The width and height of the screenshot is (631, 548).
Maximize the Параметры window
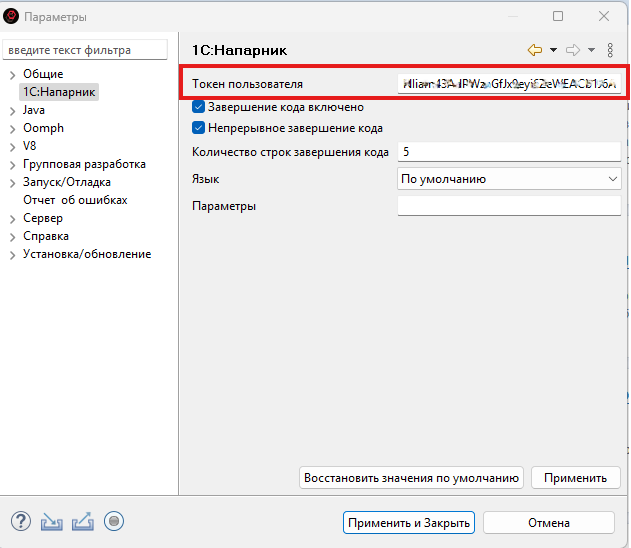coord(558,16)
